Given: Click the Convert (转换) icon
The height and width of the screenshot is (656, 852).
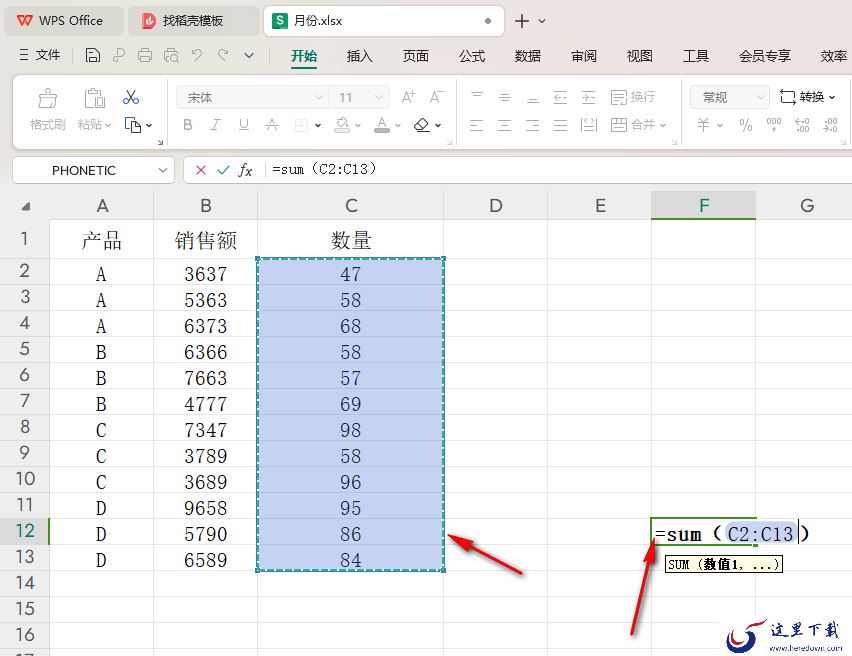Looking at the screenshot, I should [x=787, y=97].
